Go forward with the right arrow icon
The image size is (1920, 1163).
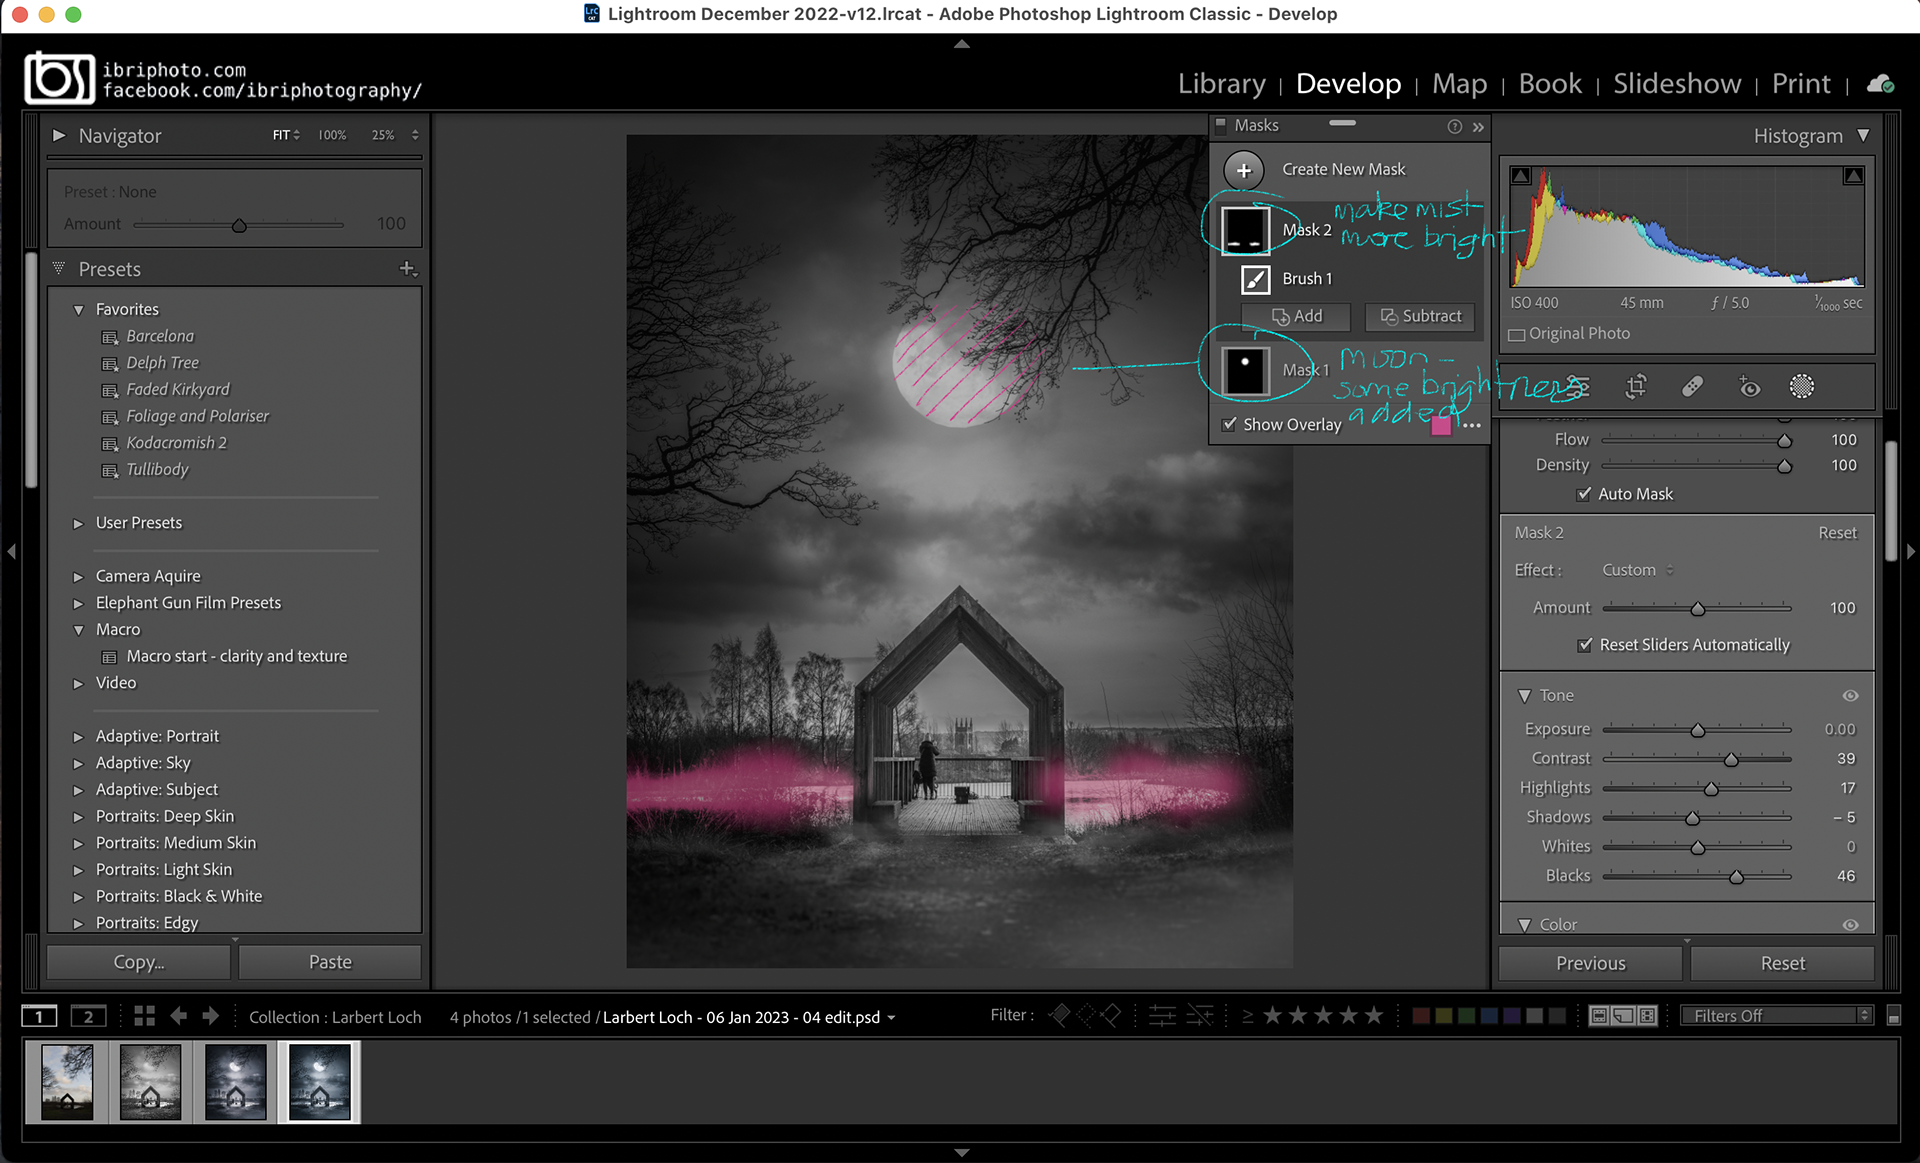click(x=210, y=1016)
